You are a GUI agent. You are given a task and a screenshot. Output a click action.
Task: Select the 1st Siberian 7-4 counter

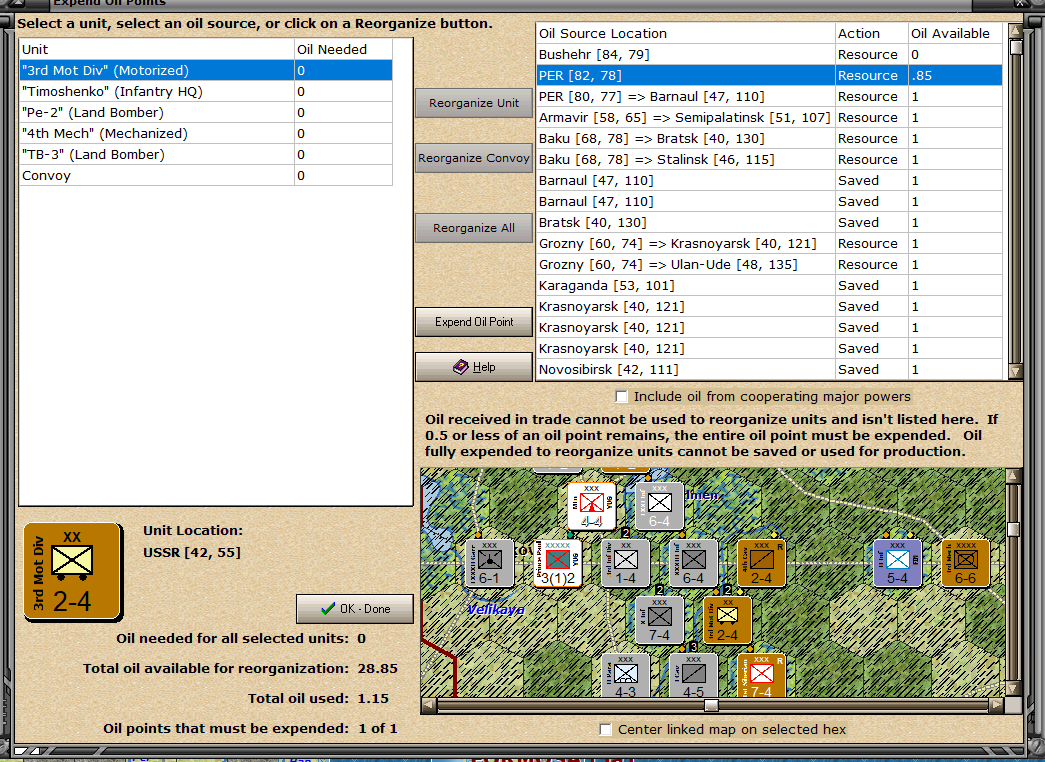(x=761, y=675)
